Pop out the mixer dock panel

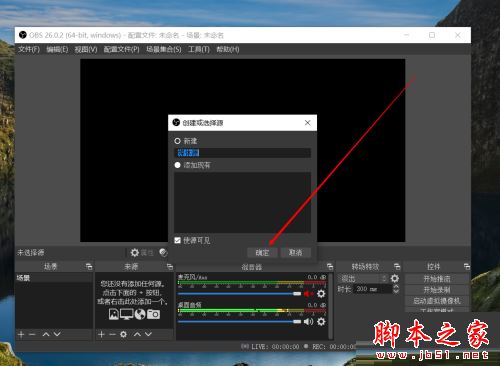click(x=330, y=266)
